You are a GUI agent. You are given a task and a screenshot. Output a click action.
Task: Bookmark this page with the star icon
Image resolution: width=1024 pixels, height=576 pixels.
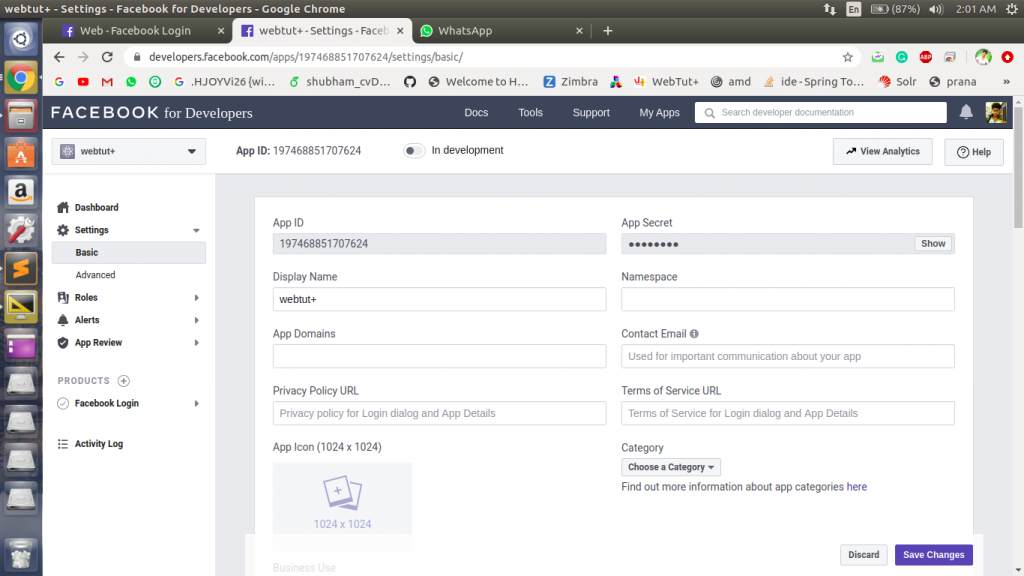(x=848, y=57)
